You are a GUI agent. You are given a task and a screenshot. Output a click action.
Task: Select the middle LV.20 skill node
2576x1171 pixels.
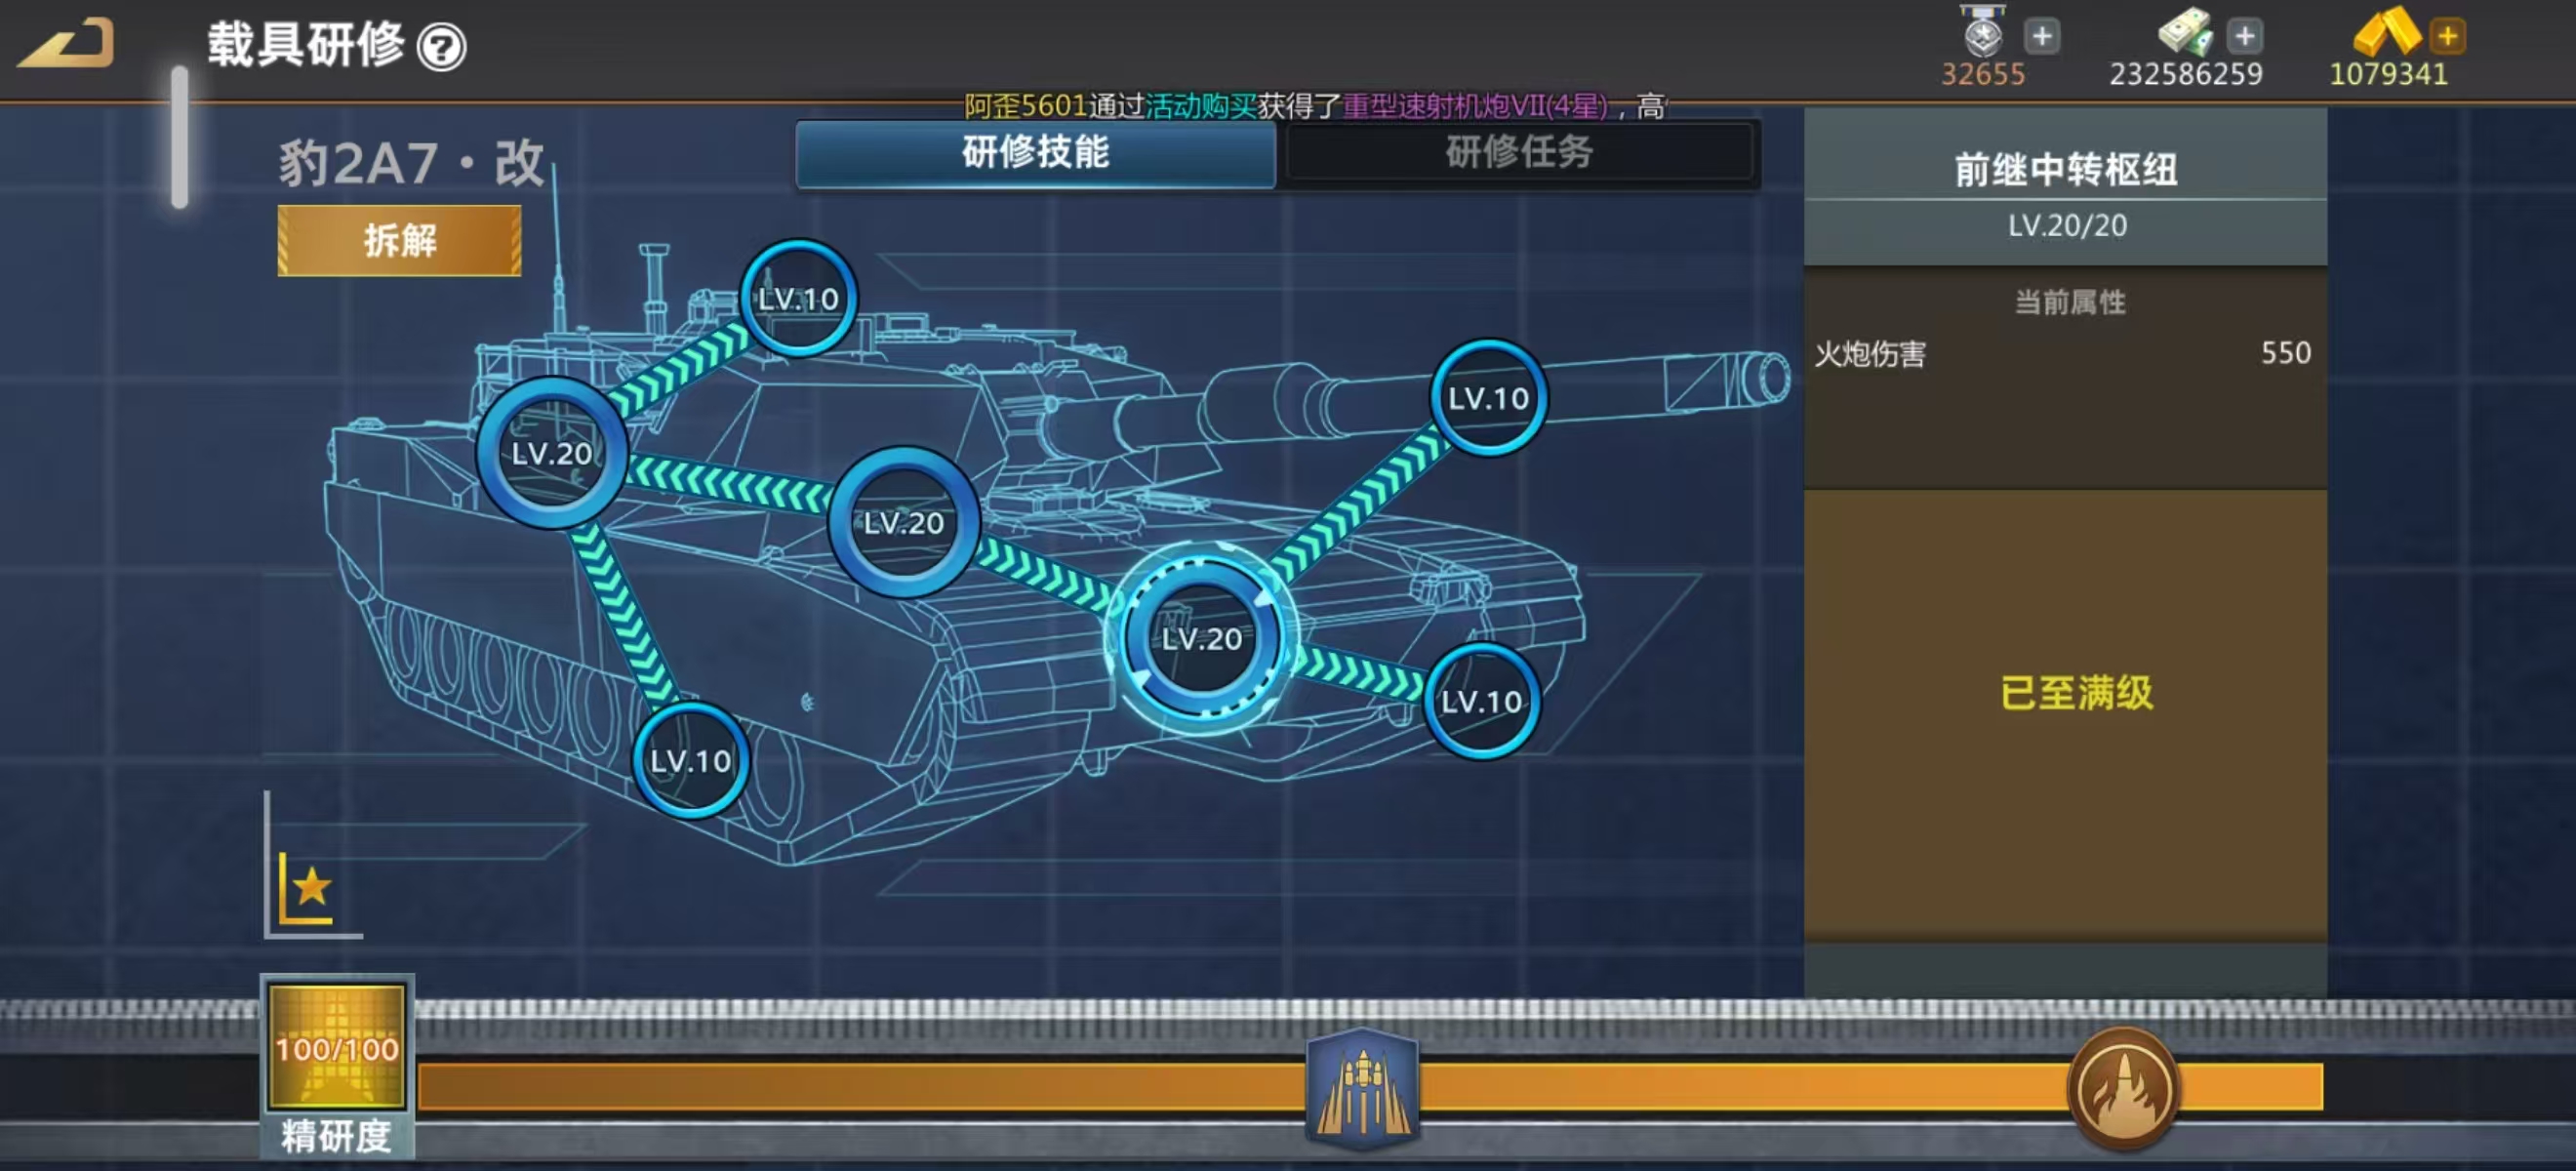[903, 522]
